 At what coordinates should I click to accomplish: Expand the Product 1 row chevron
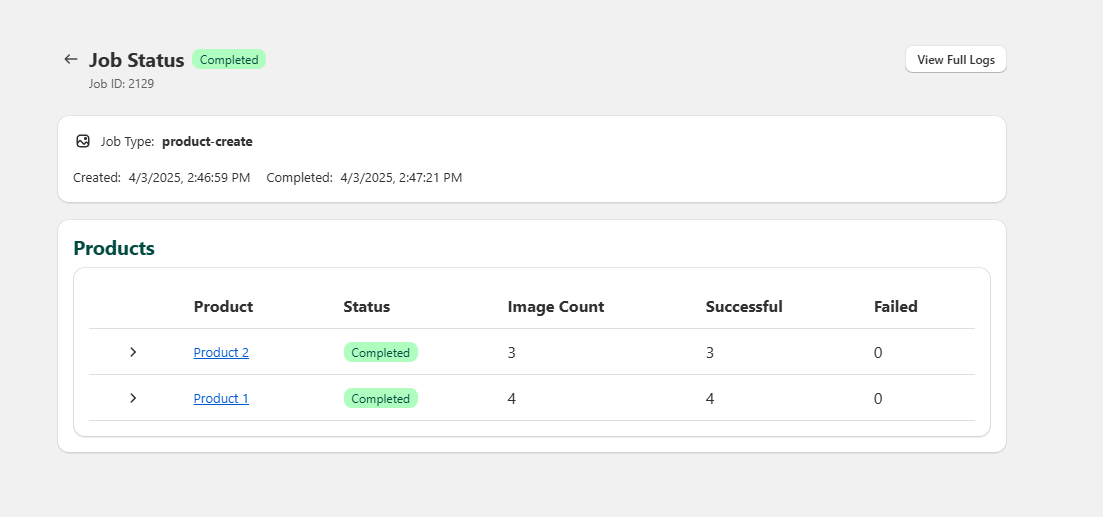pyautogui.click(x=133, y=398)
